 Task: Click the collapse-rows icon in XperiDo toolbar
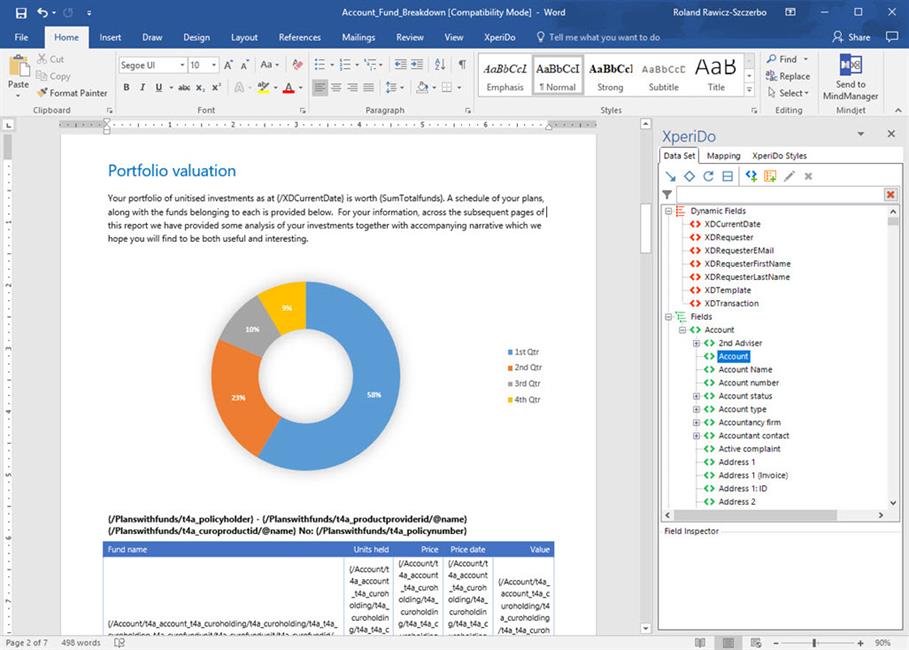click(728, 176)
